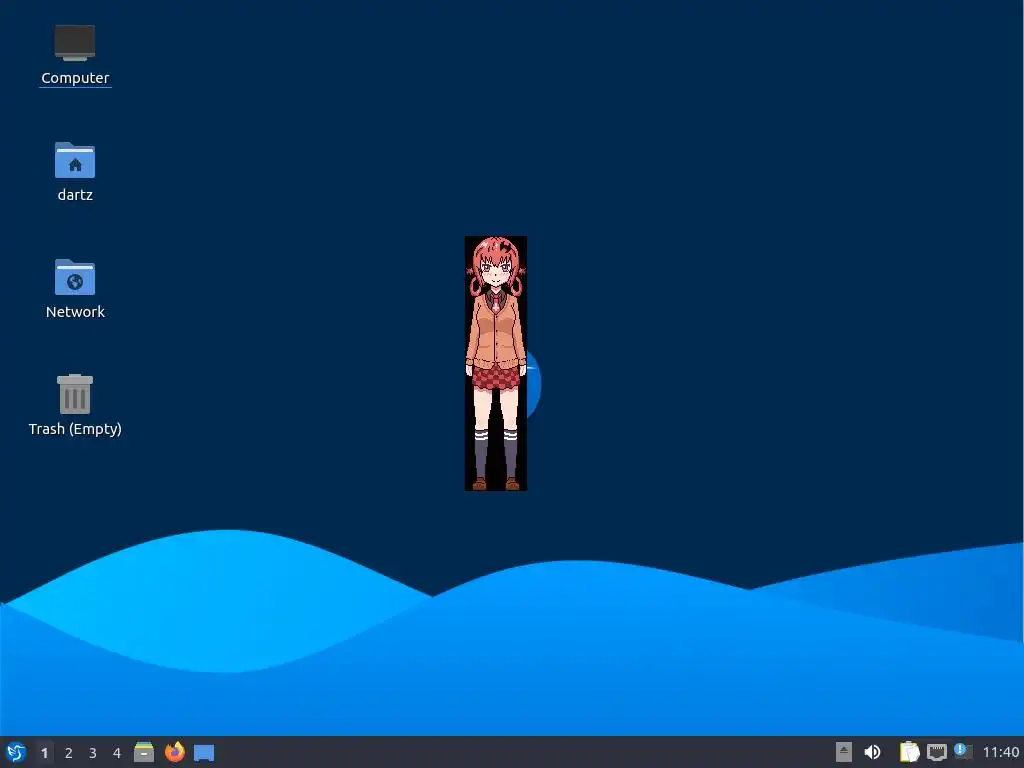1024x768 pixels.
Task: Switch to workspace 3
Action: pos(93,753)
